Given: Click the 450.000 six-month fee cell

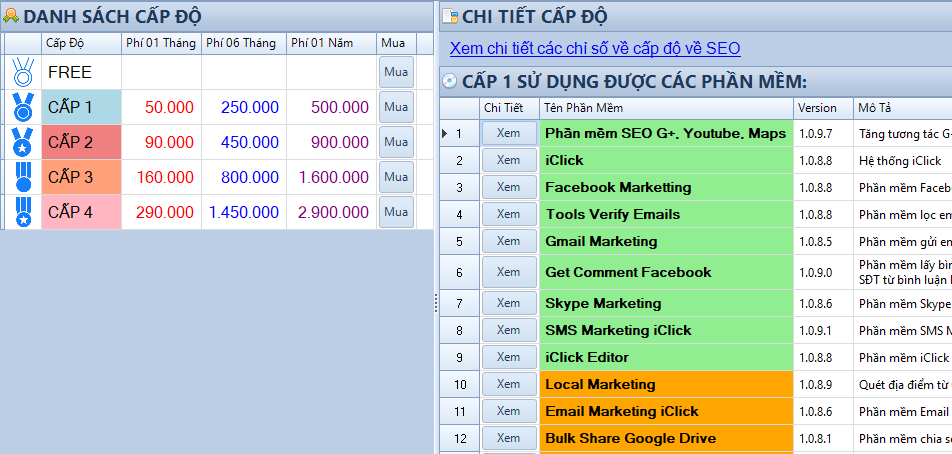Looking at the screenshot, I should click(244, 142).
